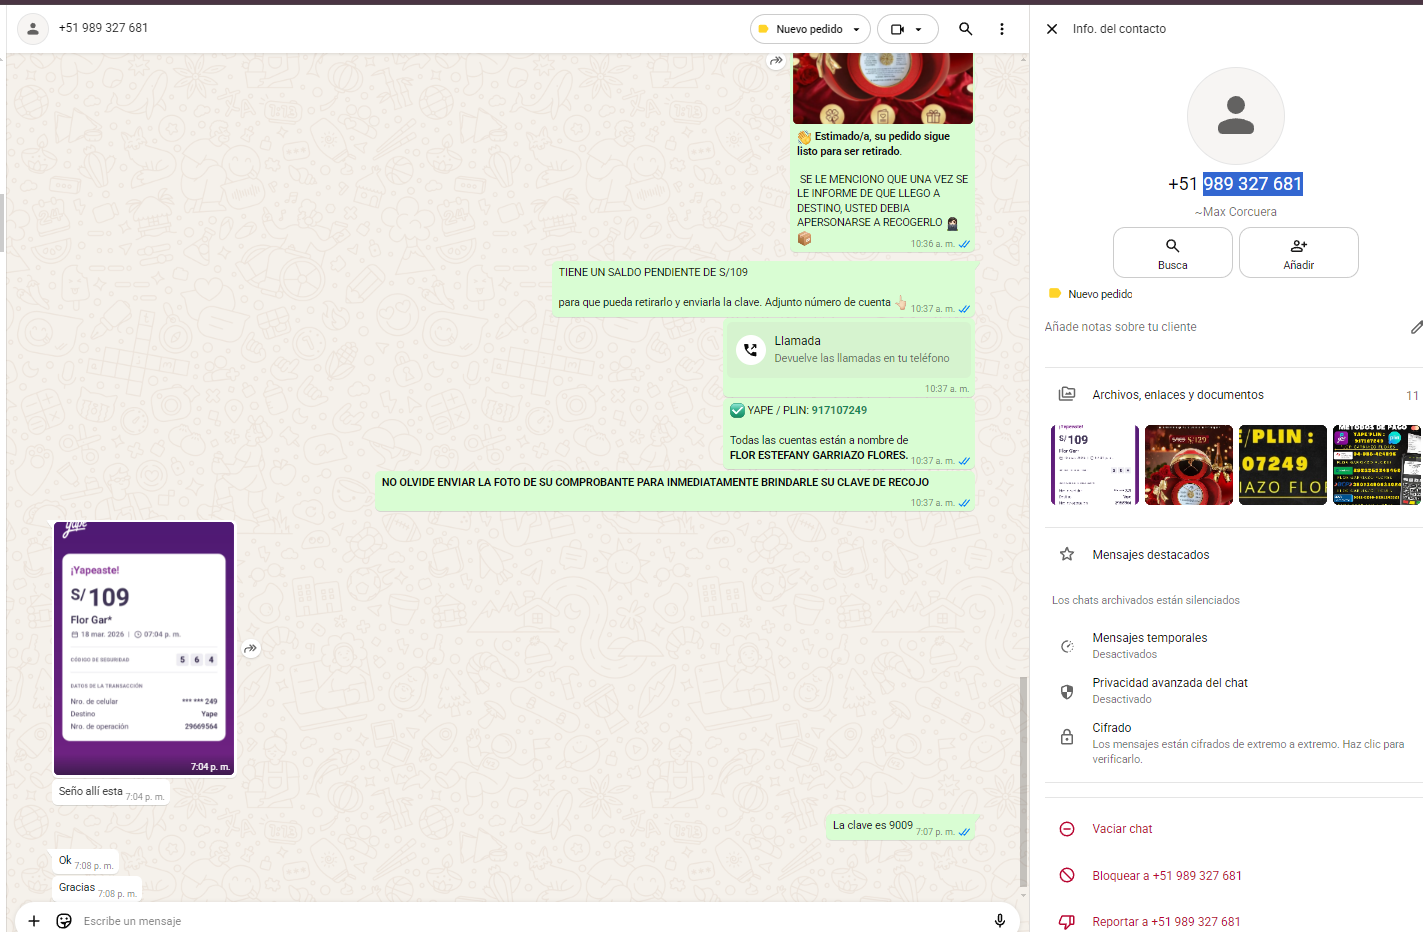This screenshot has height=932, width=1423.
Task: Click the search icon in chat header
Action: coord(965,29)
